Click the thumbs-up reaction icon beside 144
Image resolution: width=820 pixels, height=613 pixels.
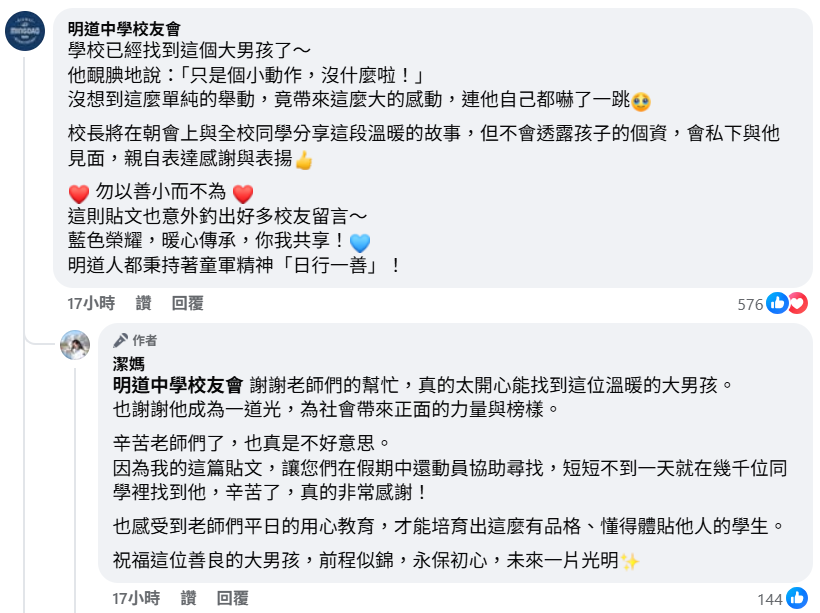pos(797,598)
